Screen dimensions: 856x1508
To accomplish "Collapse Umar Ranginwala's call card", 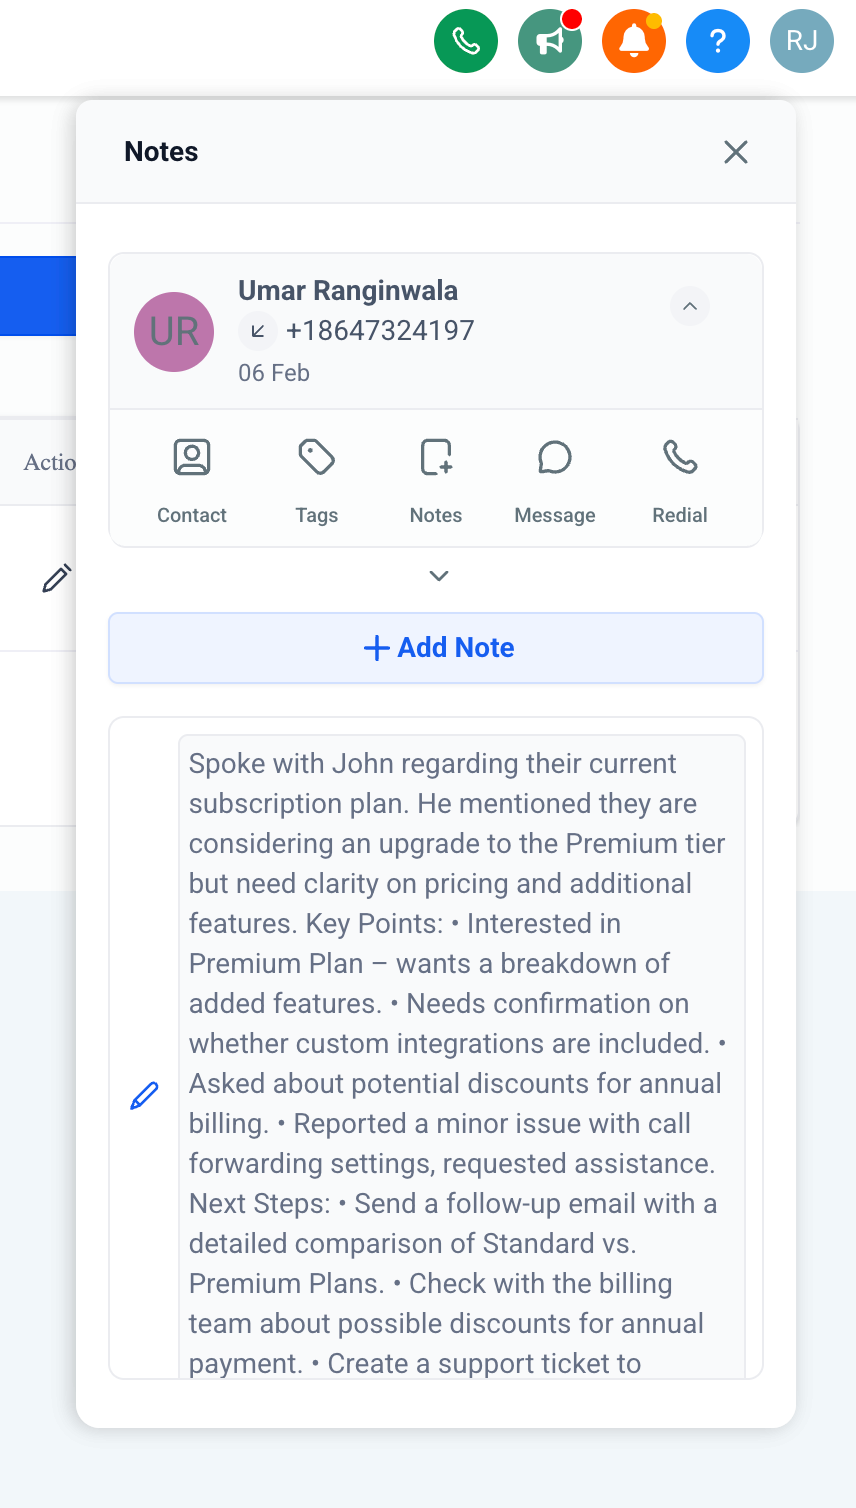I will pyautogui.click(x=690, y=306).
